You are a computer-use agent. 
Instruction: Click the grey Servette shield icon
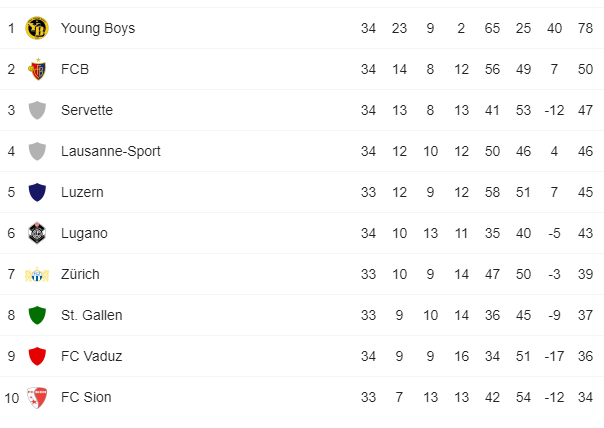tap(38, 110)
